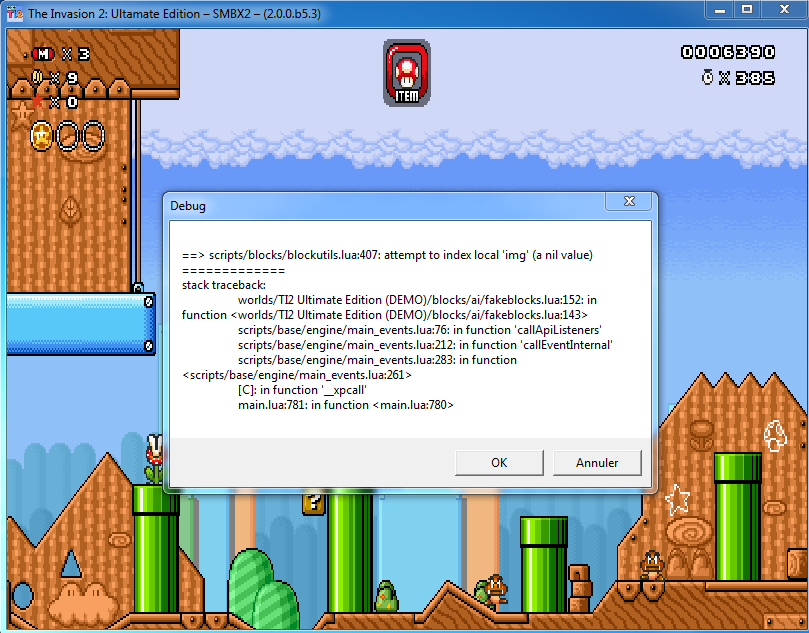Click the 'stack traceback:' line
809x633 pixels.
[224, 285]
